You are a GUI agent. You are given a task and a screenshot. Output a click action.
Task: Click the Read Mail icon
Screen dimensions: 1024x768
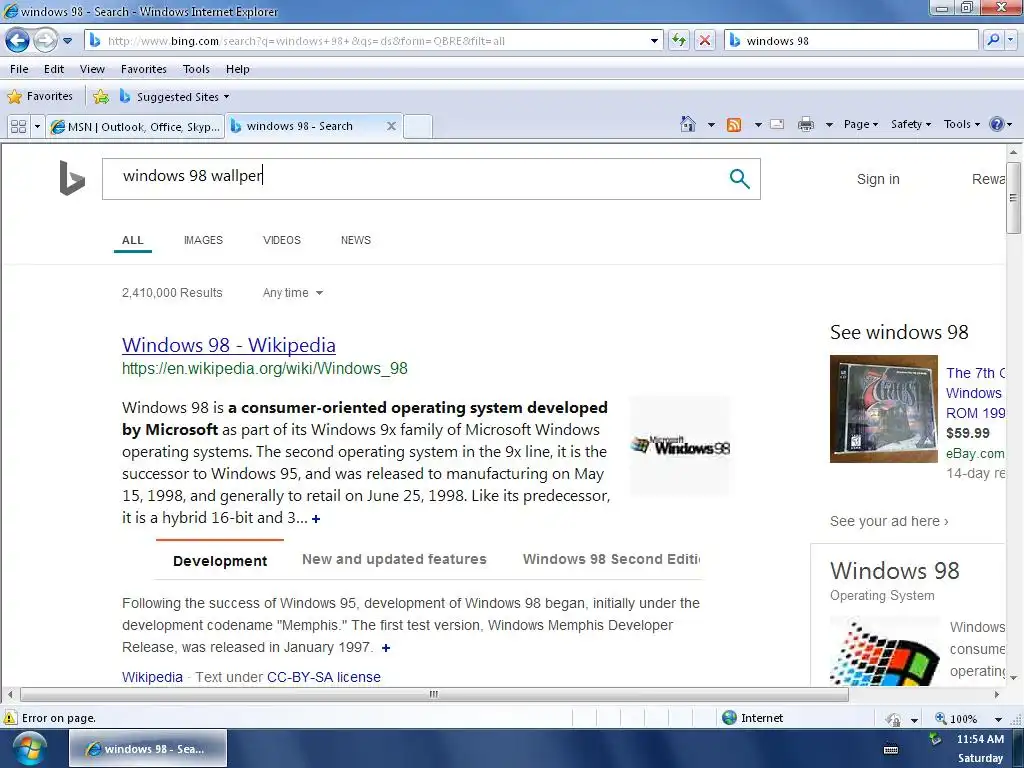777,124
